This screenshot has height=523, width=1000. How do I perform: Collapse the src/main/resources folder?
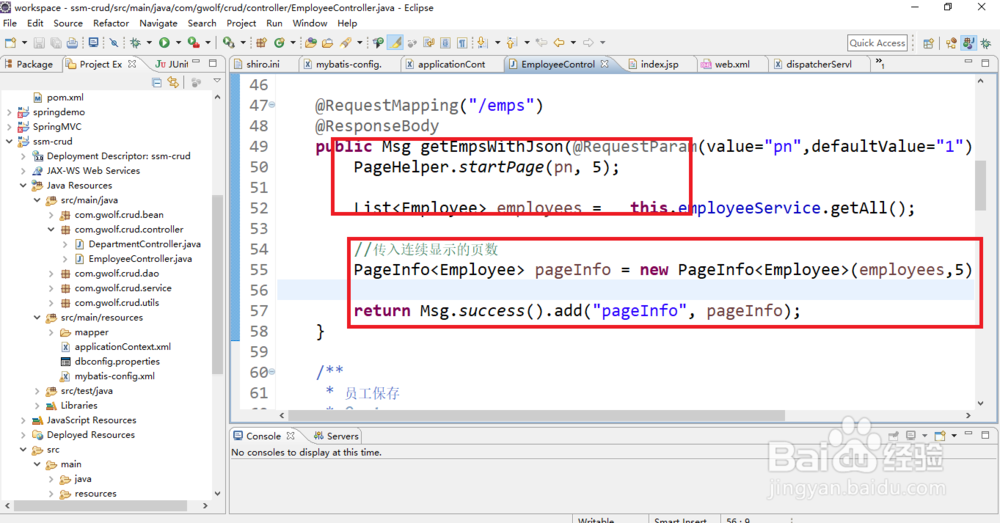37,318
